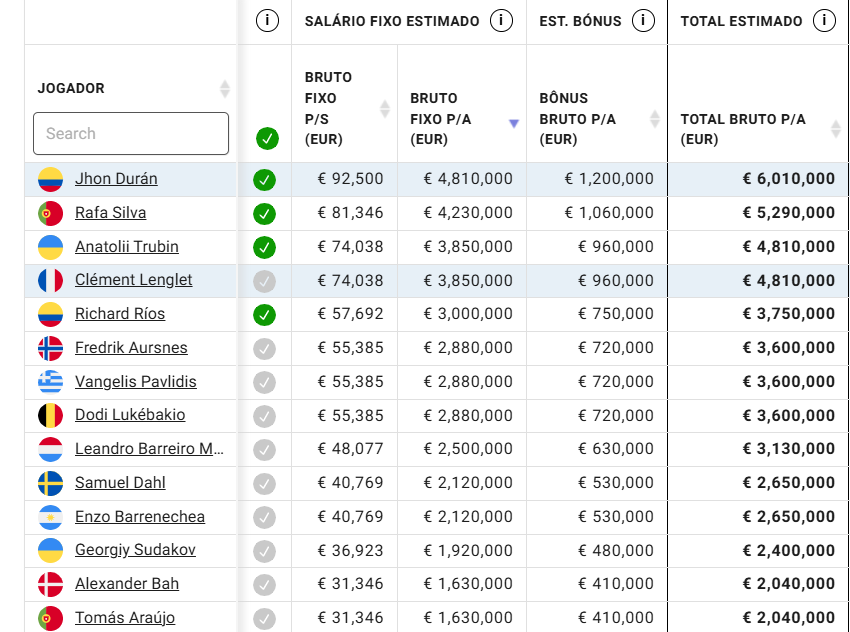This screenshot has width=850, height=632.
Task: Open the Georgiy Sudakov player link
Action: coord(135,550)
